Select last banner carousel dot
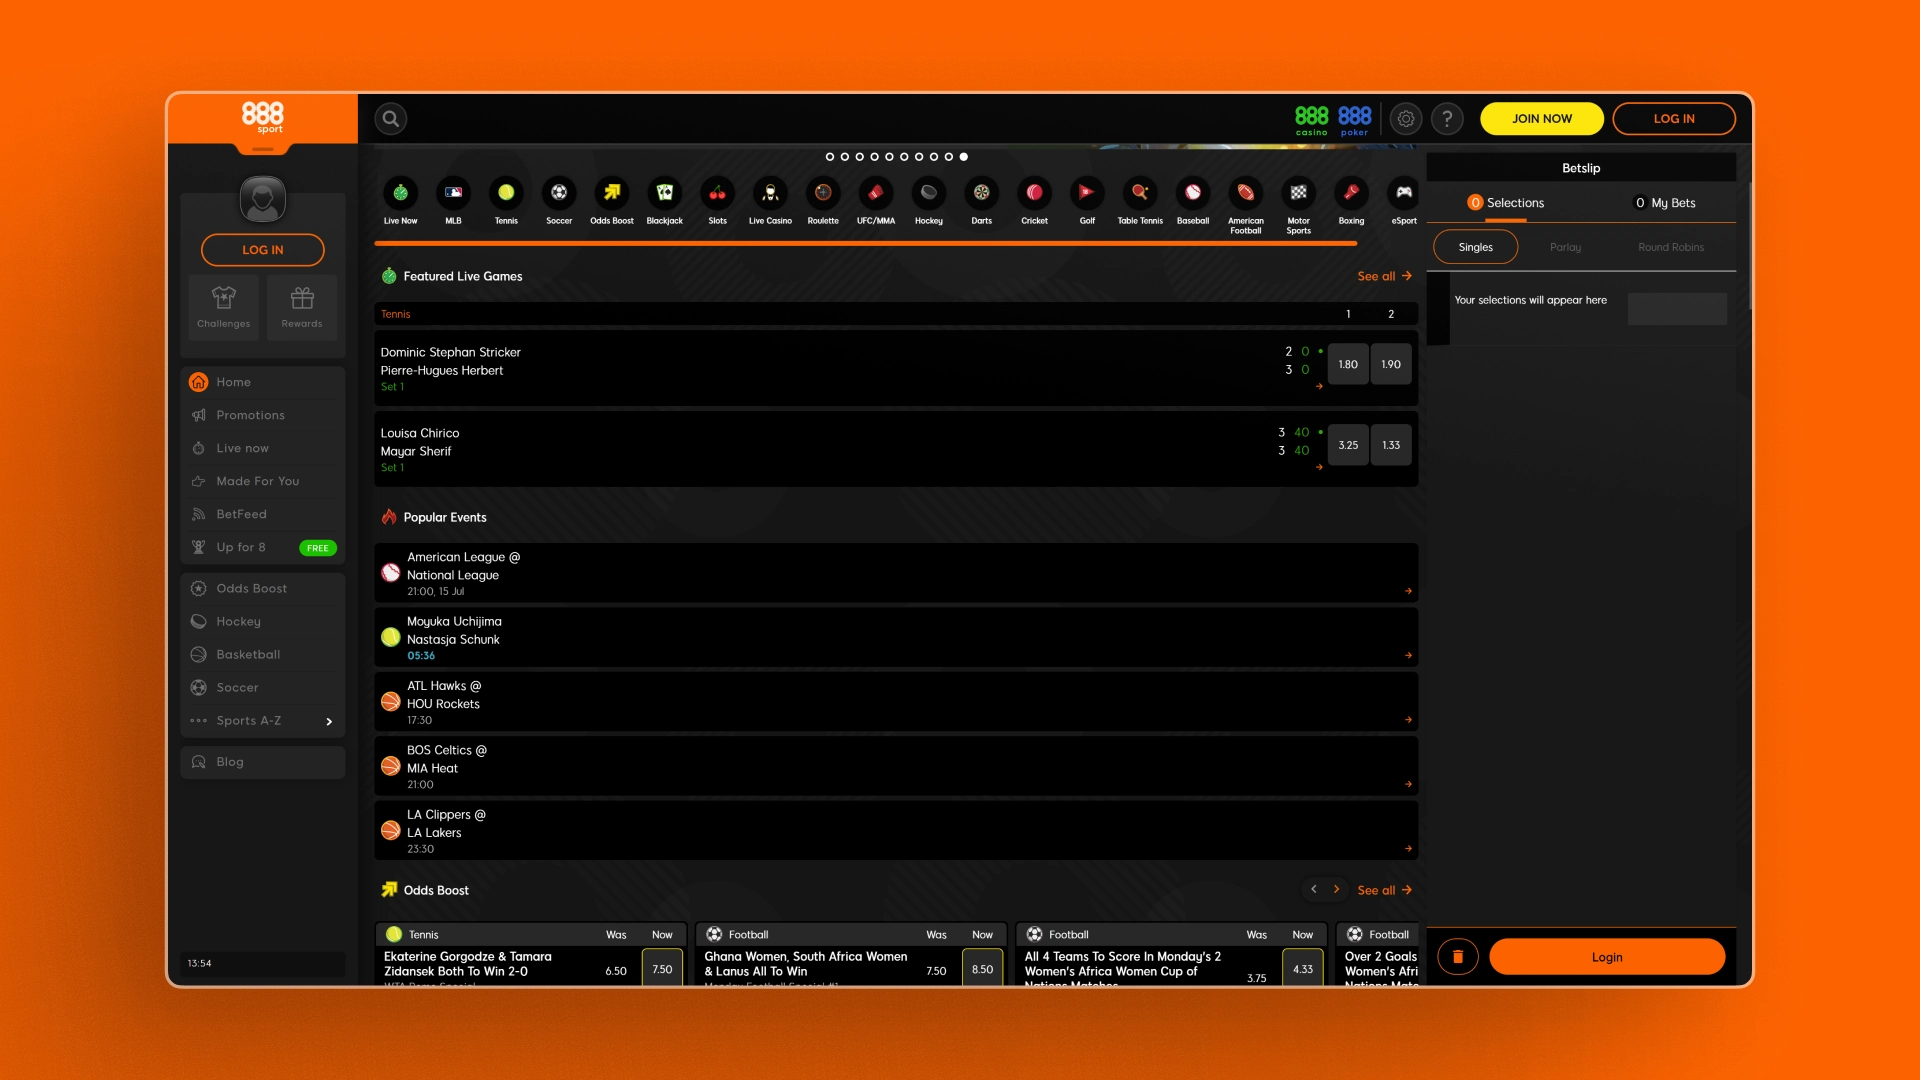1920x1080 pixels. point(963,157)
